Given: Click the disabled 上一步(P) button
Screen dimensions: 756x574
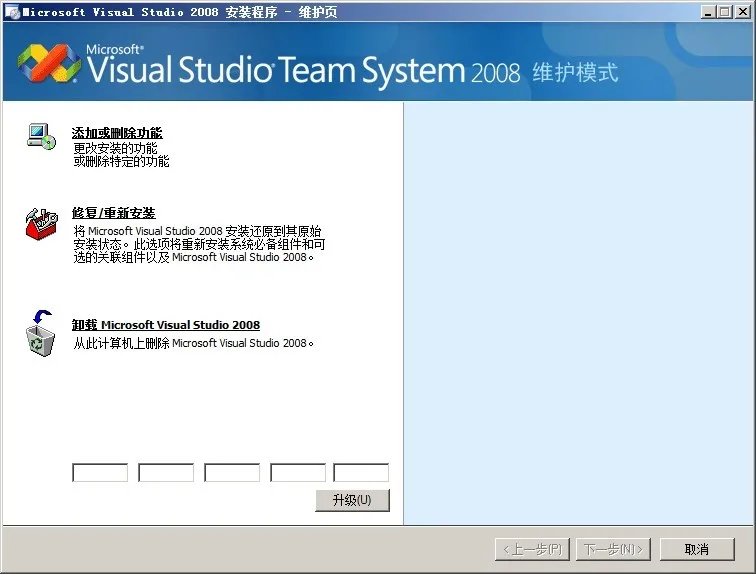Looking at the screenshot, I should pos(532,549).
